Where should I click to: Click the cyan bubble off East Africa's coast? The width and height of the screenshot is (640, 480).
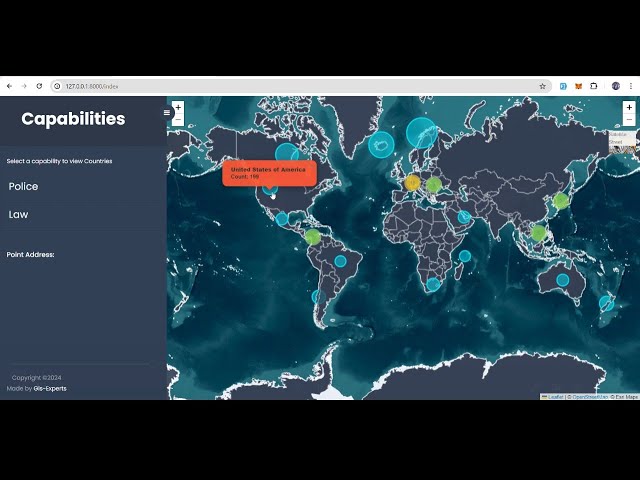coord(464,256)
